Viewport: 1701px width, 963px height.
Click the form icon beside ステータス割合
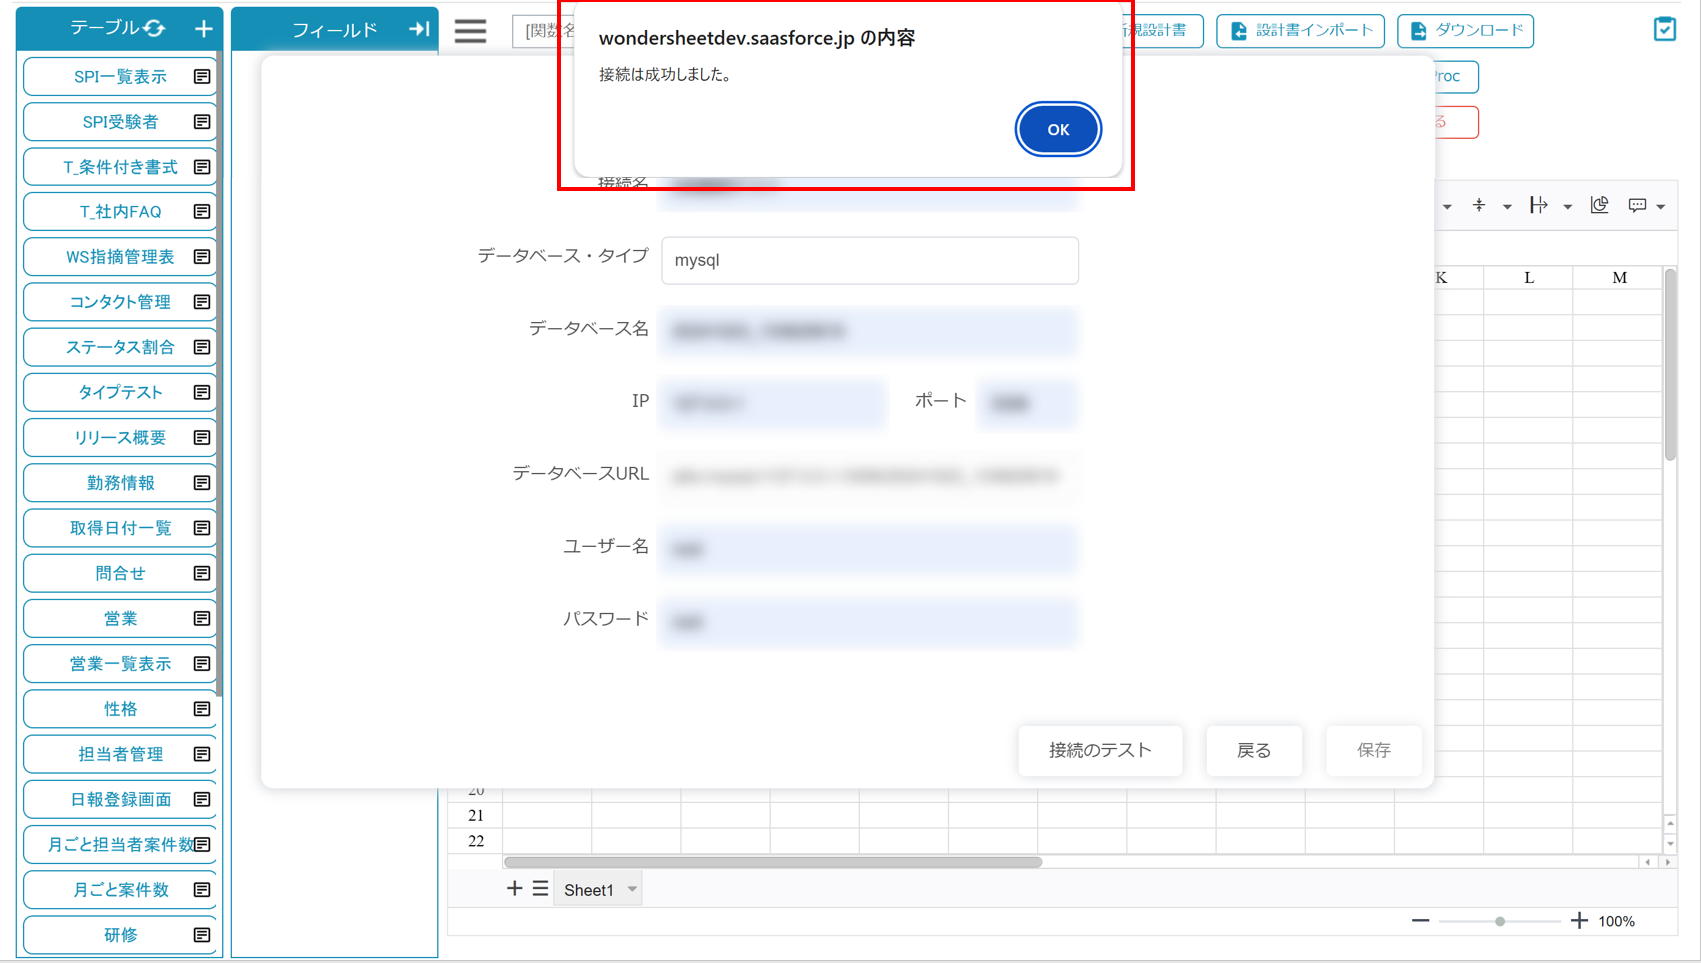tap(202, 347)
